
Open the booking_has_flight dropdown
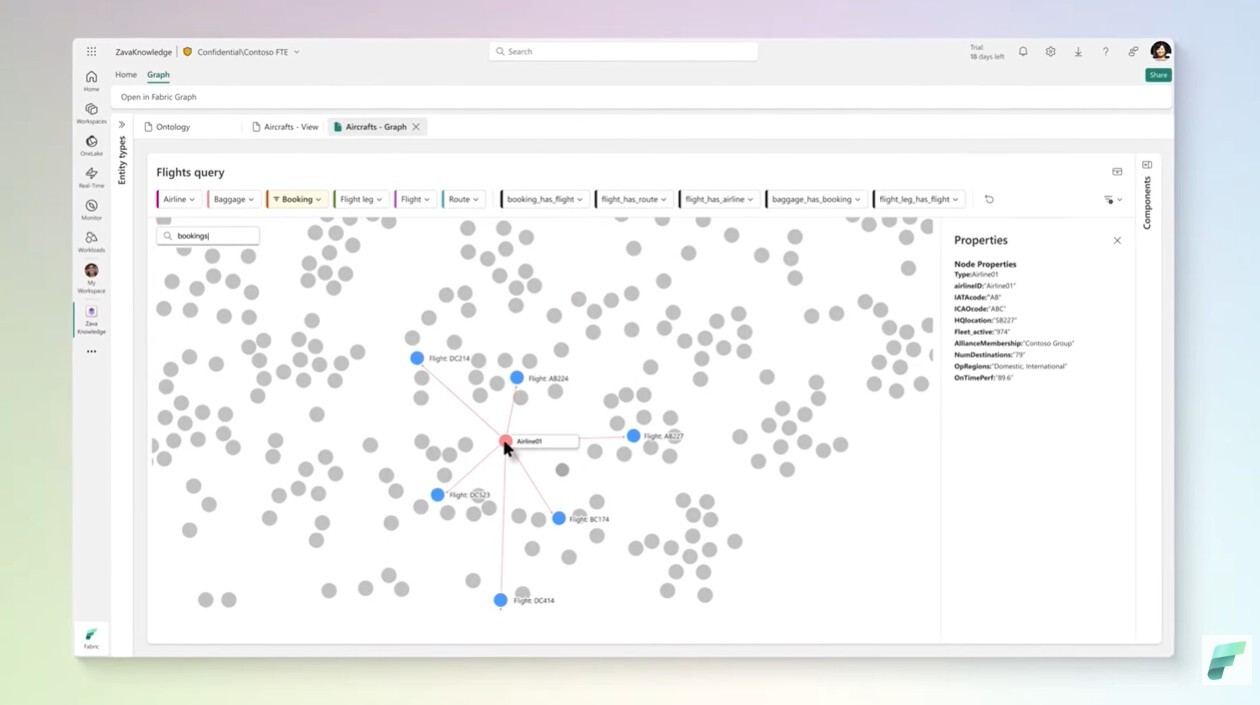click(544, 199)
